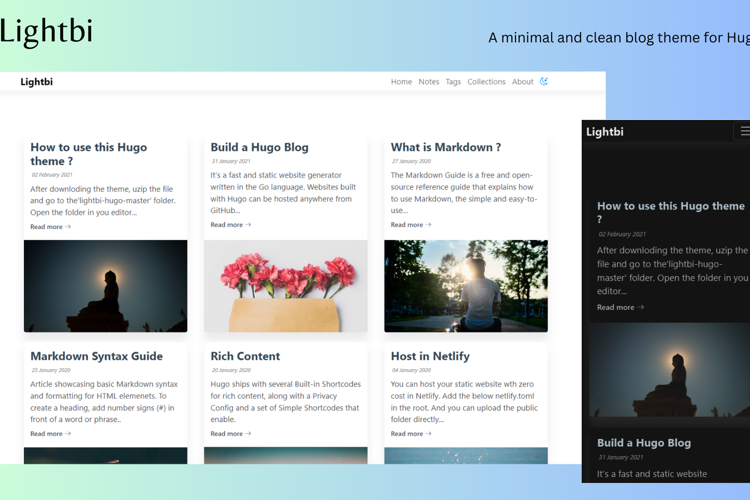Open the Tags nav link
750x500 pixels.
pyautogui.click(x=453, y=82)
